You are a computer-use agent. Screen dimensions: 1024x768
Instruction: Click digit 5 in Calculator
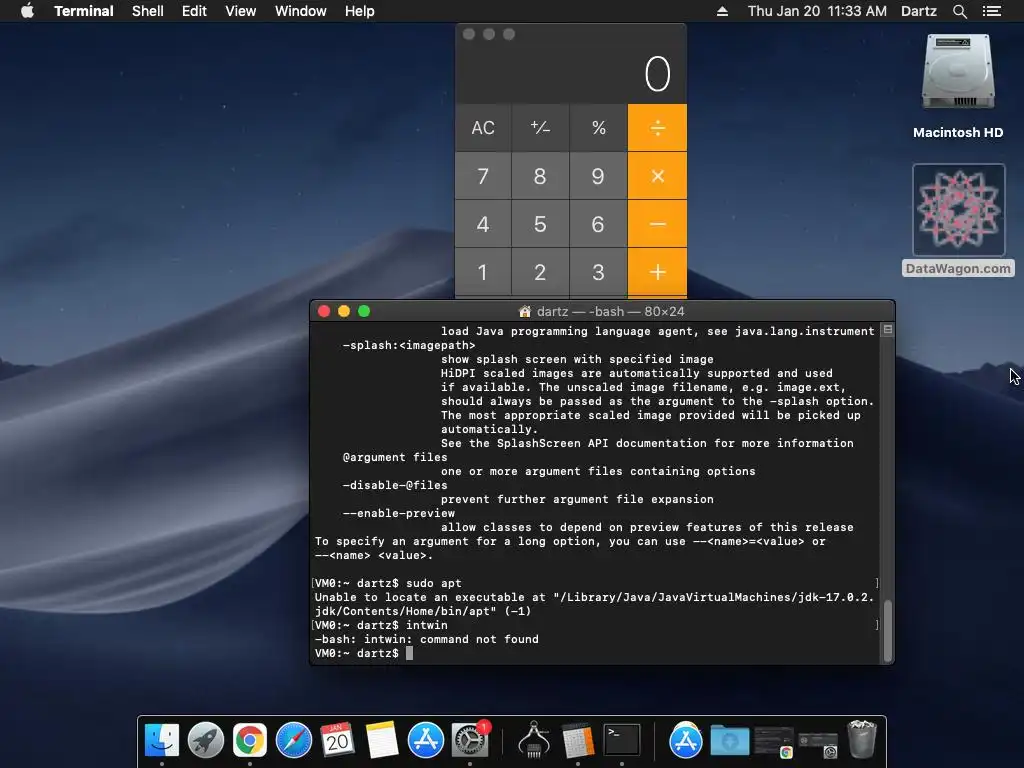pyautogui.click(x=540, y=224)
